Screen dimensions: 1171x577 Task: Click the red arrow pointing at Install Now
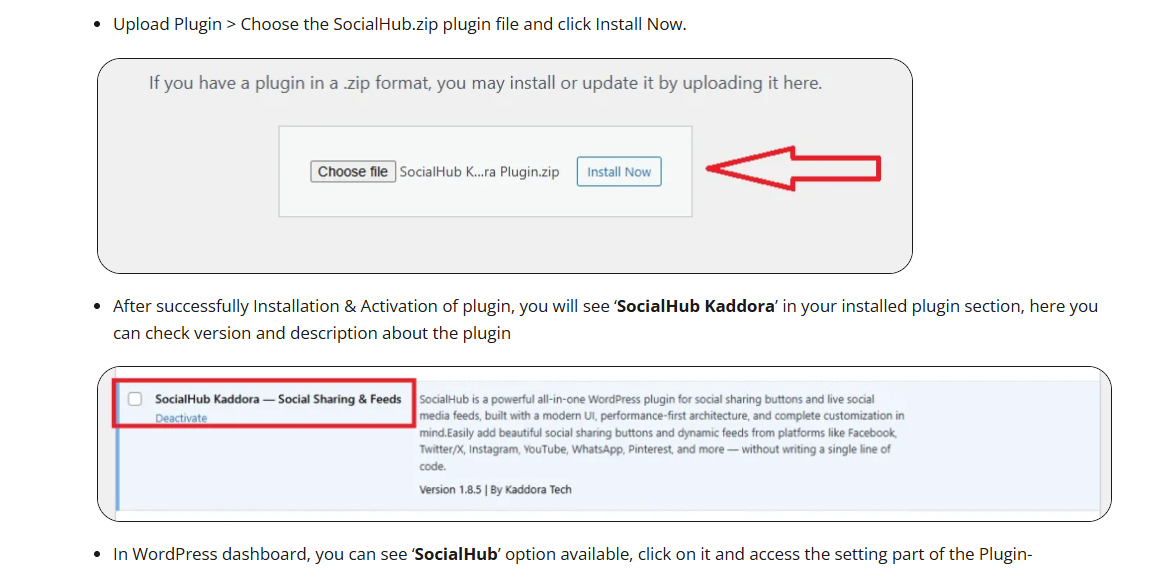click(x=794, y=168)
